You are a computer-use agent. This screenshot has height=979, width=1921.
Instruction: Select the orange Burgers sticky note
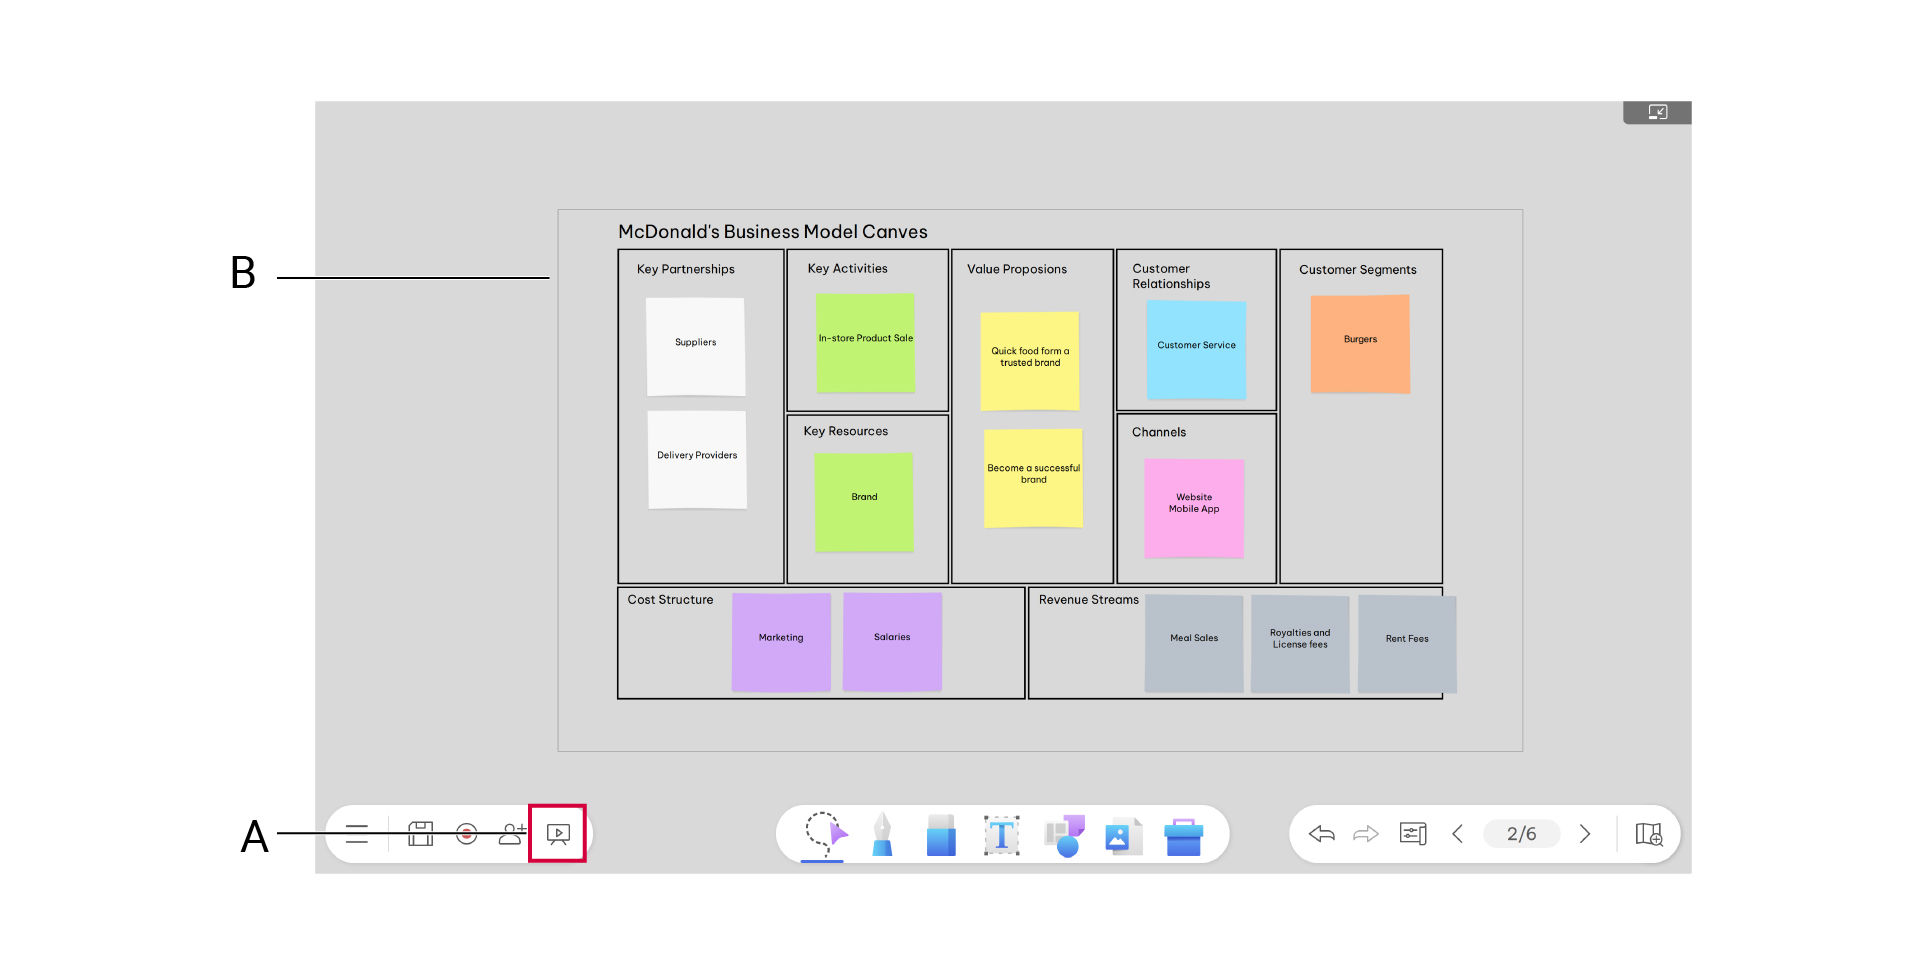coord(1360,343)
